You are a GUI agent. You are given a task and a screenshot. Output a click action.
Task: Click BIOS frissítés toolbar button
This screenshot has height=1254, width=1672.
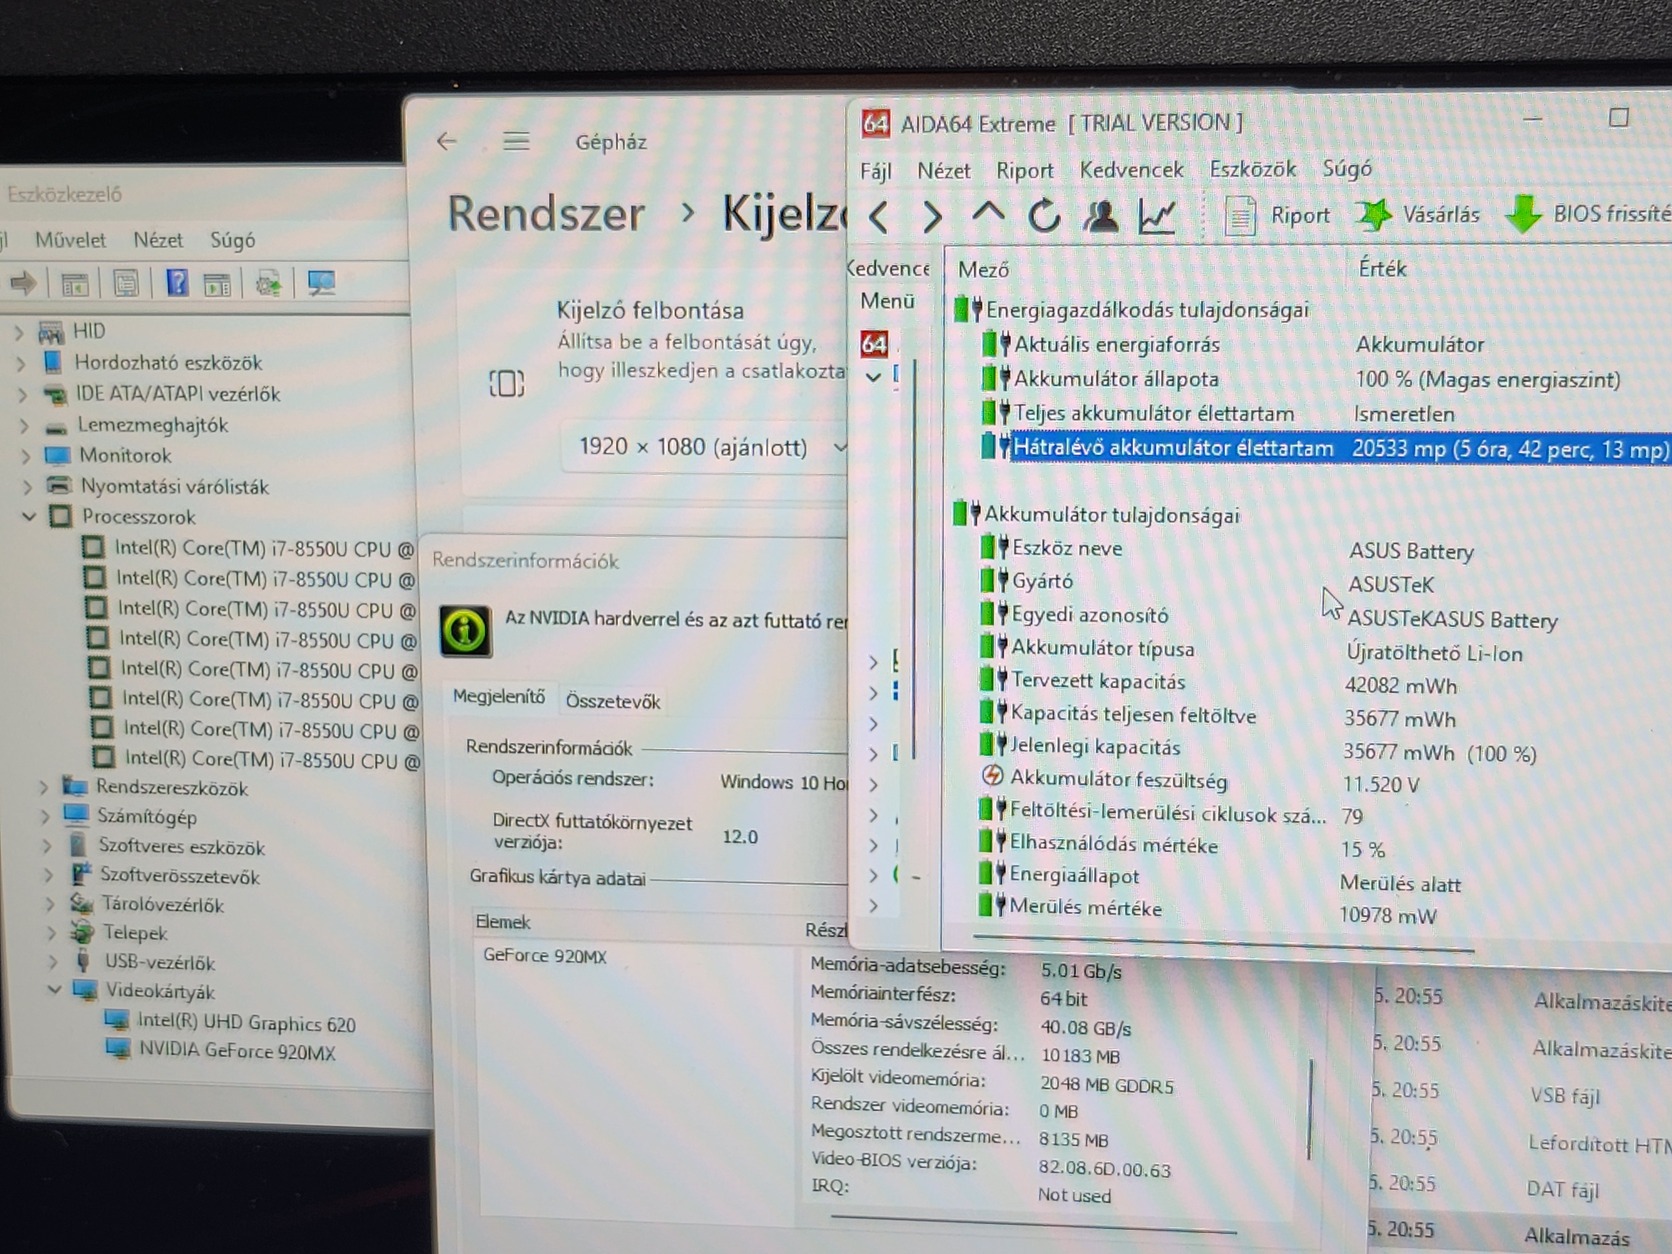[1588, 213]
